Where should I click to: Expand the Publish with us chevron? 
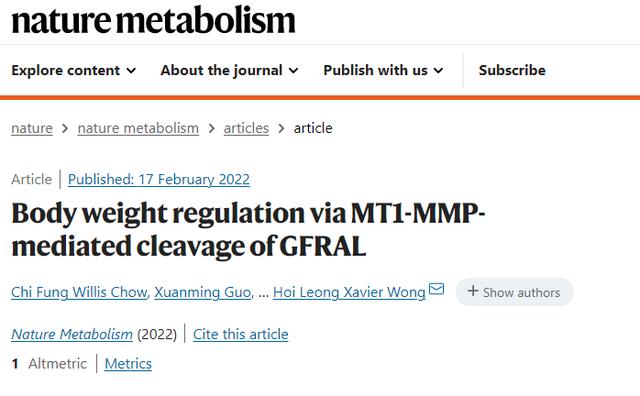(x=438, y=71)
